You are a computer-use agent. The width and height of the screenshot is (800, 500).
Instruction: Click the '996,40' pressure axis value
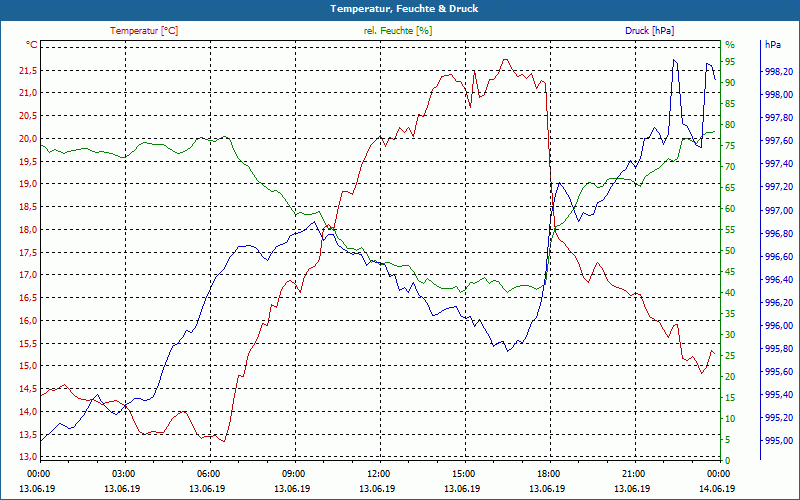pos(779,280)
